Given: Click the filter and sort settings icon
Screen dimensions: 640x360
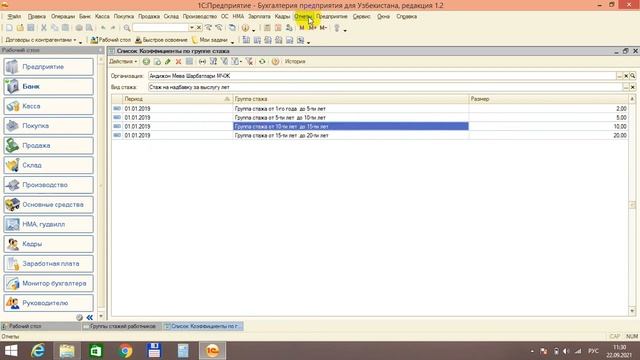Looking at the screenshot, I should 213,62.
